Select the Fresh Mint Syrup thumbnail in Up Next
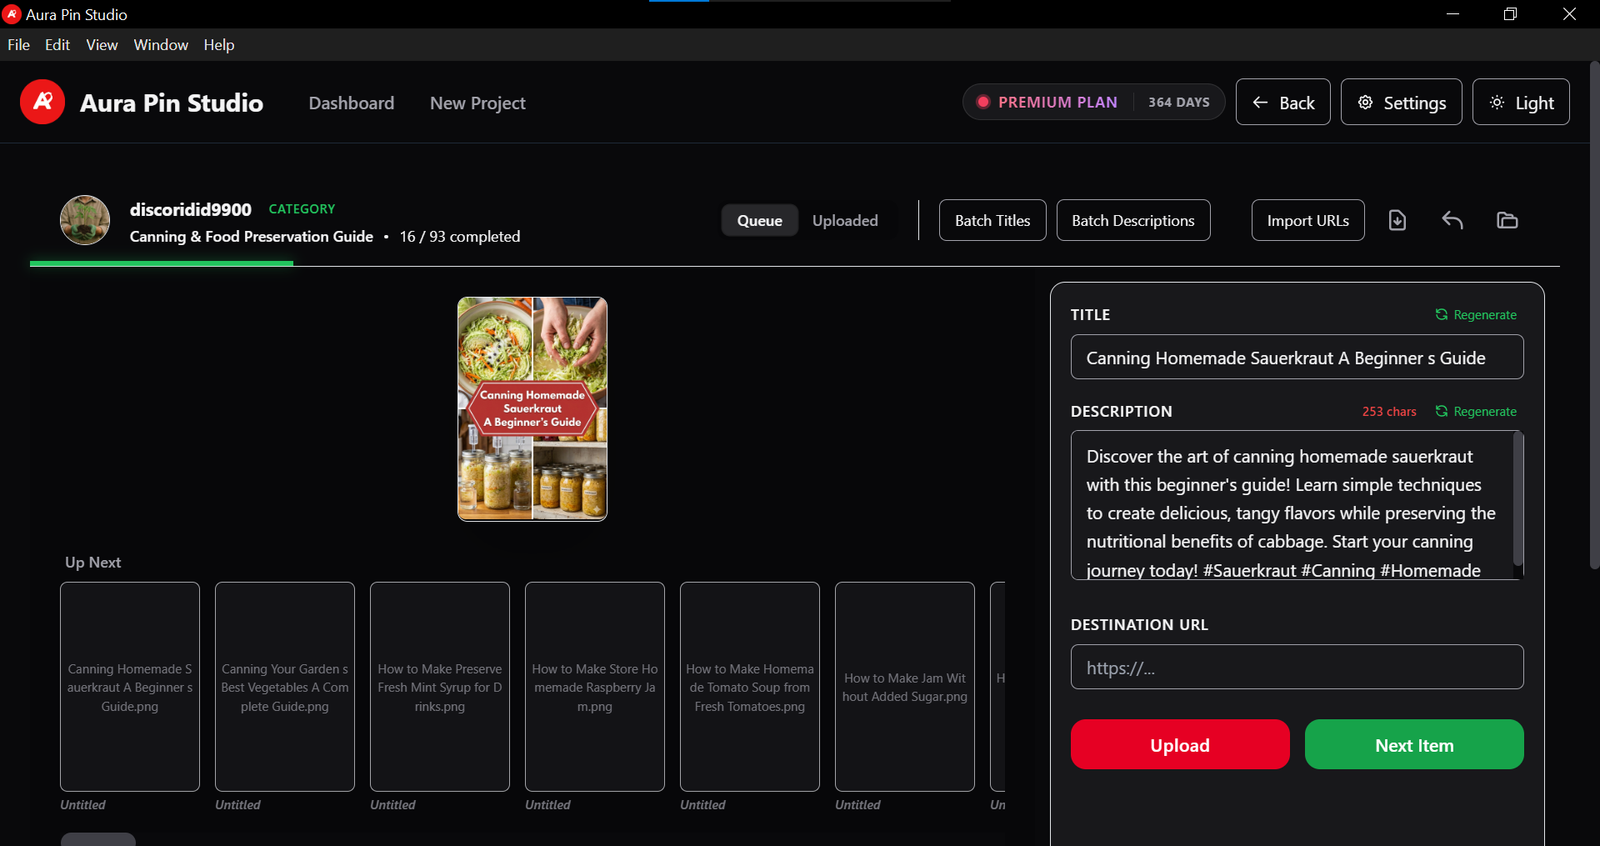Image resolution: width=1600 pixels, height=846 pixels. [440, 687]
